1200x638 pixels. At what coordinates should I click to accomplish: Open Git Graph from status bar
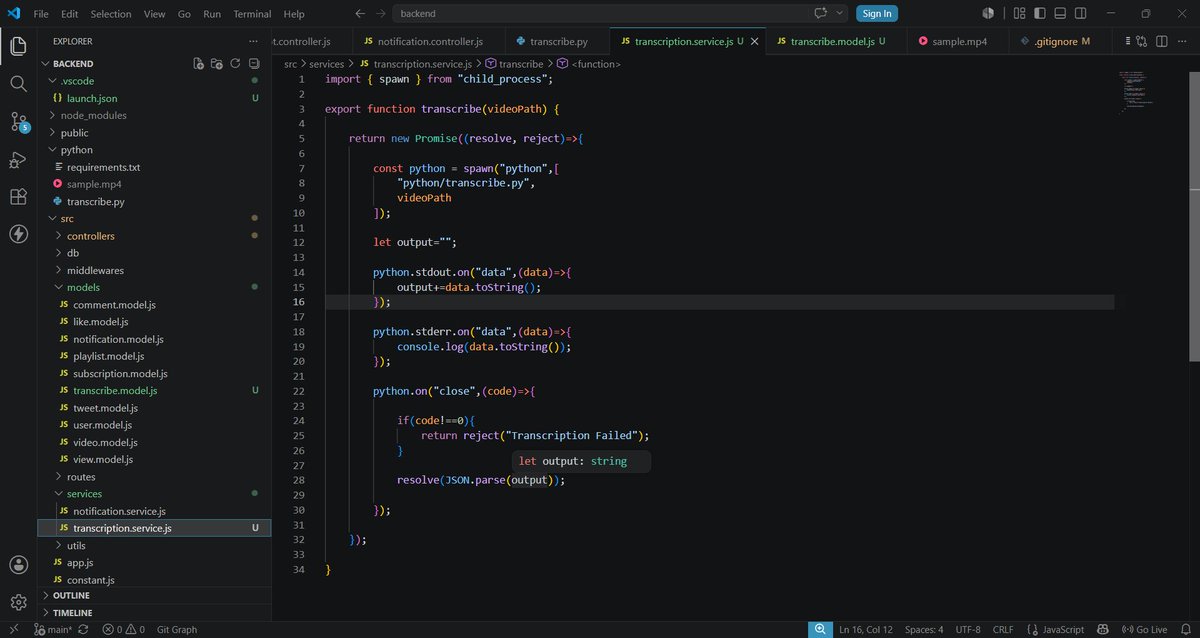click(176, 629)
